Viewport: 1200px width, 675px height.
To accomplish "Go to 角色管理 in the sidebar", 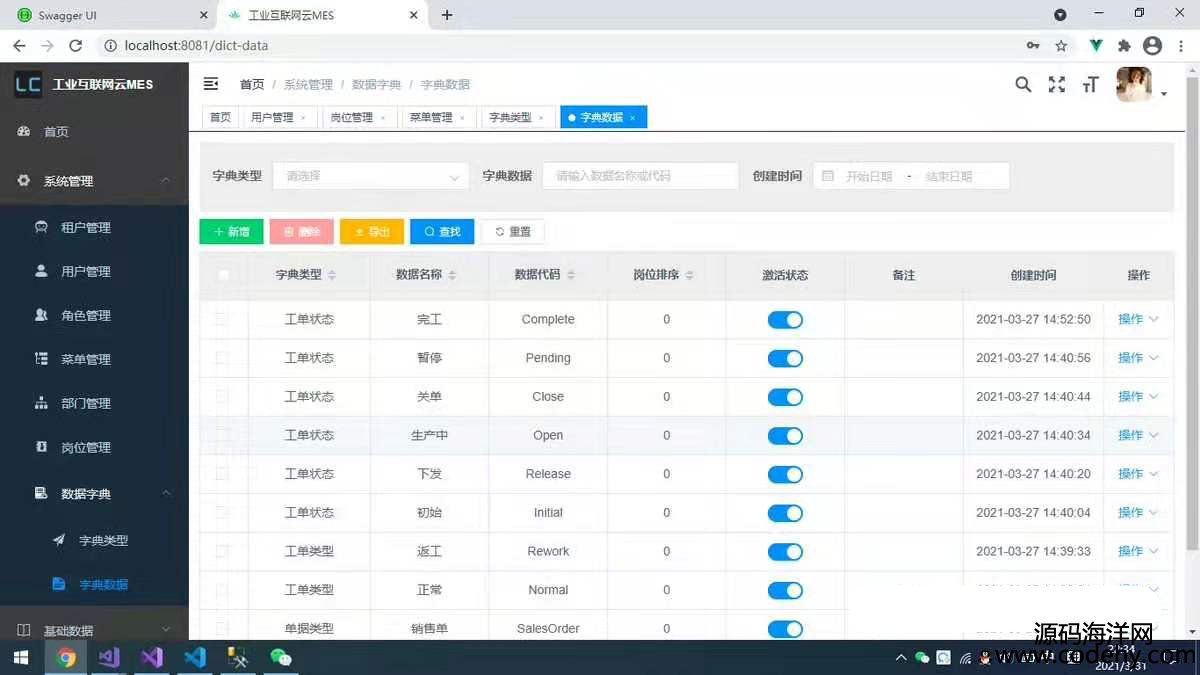I will point(86,316).
